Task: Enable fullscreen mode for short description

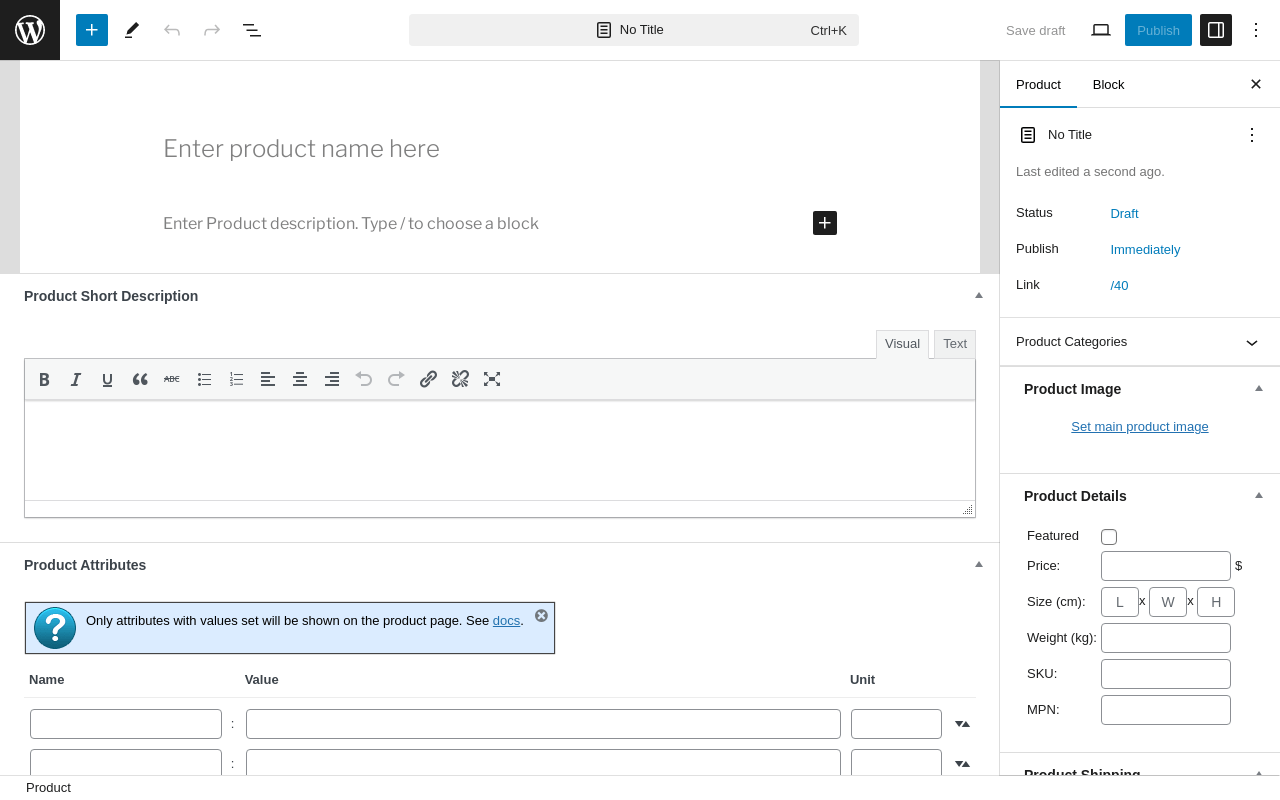Action: click(x=492, y=379)
